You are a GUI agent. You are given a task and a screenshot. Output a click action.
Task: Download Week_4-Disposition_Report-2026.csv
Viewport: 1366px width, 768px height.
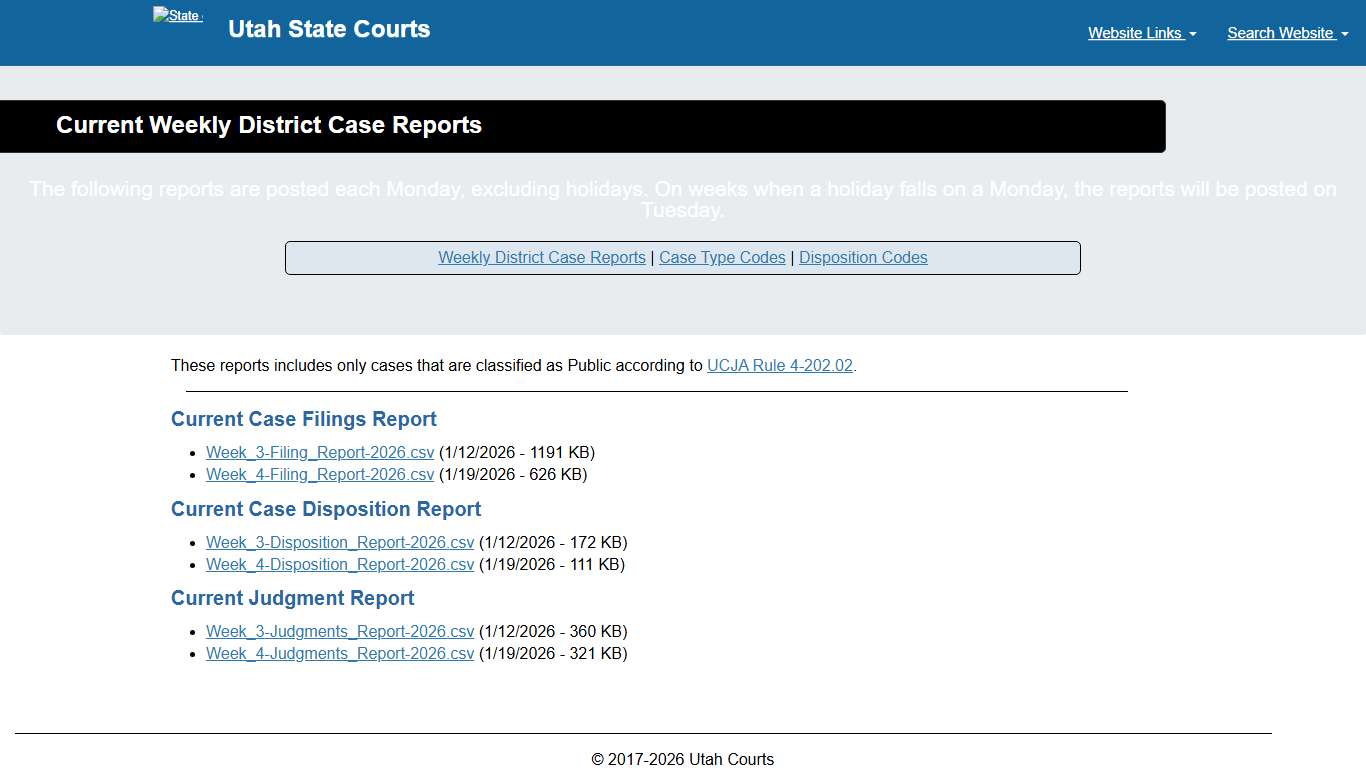tap(339, 564)
